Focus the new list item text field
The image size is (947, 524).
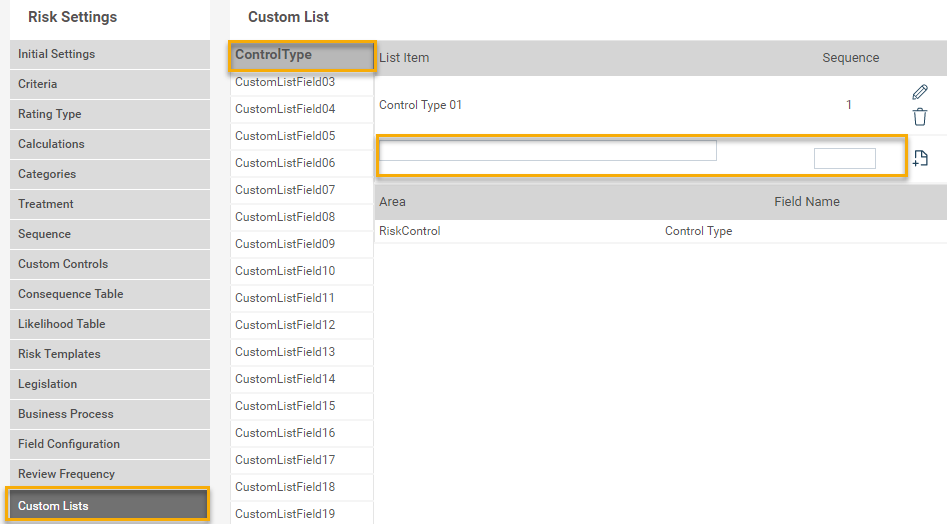pyautogui.click(x=548, y=150)
